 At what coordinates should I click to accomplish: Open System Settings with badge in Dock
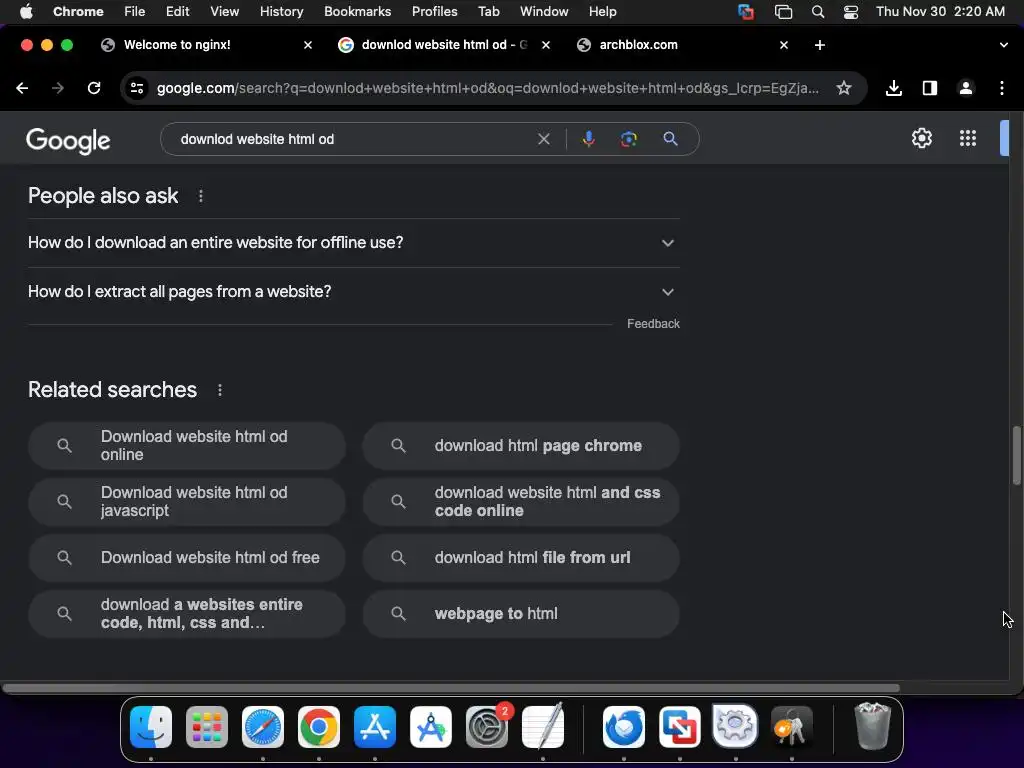click(x=487, y=727)
